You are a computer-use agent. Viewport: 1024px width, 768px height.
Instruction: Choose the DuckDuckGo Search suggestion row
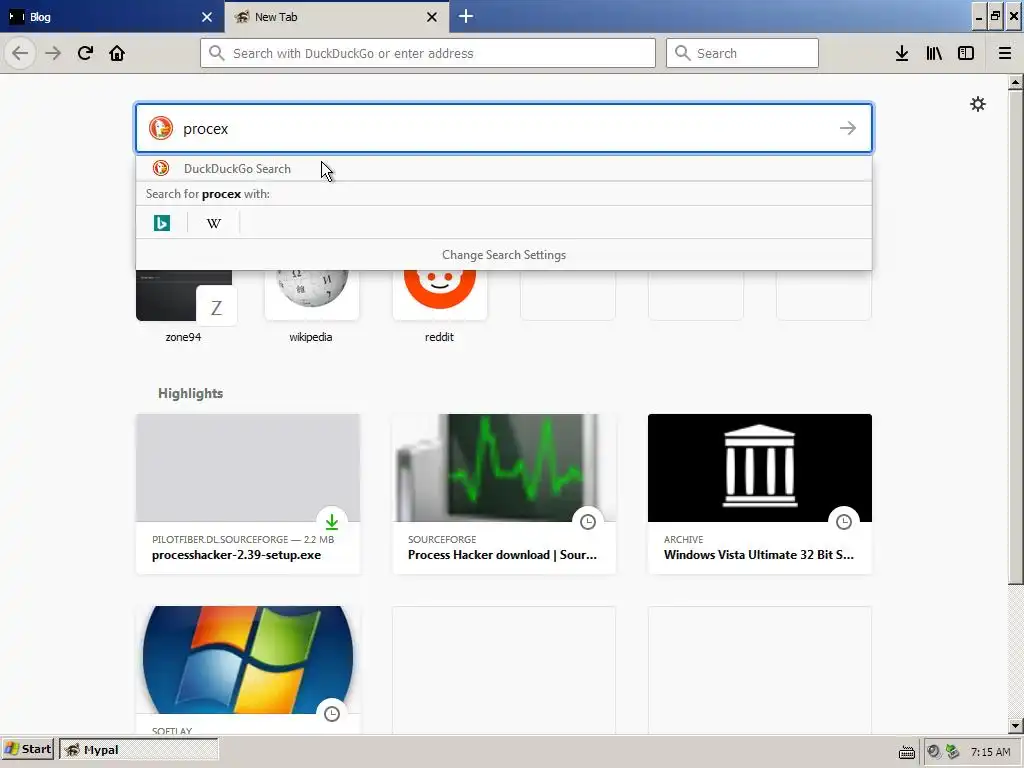point(504,168)
